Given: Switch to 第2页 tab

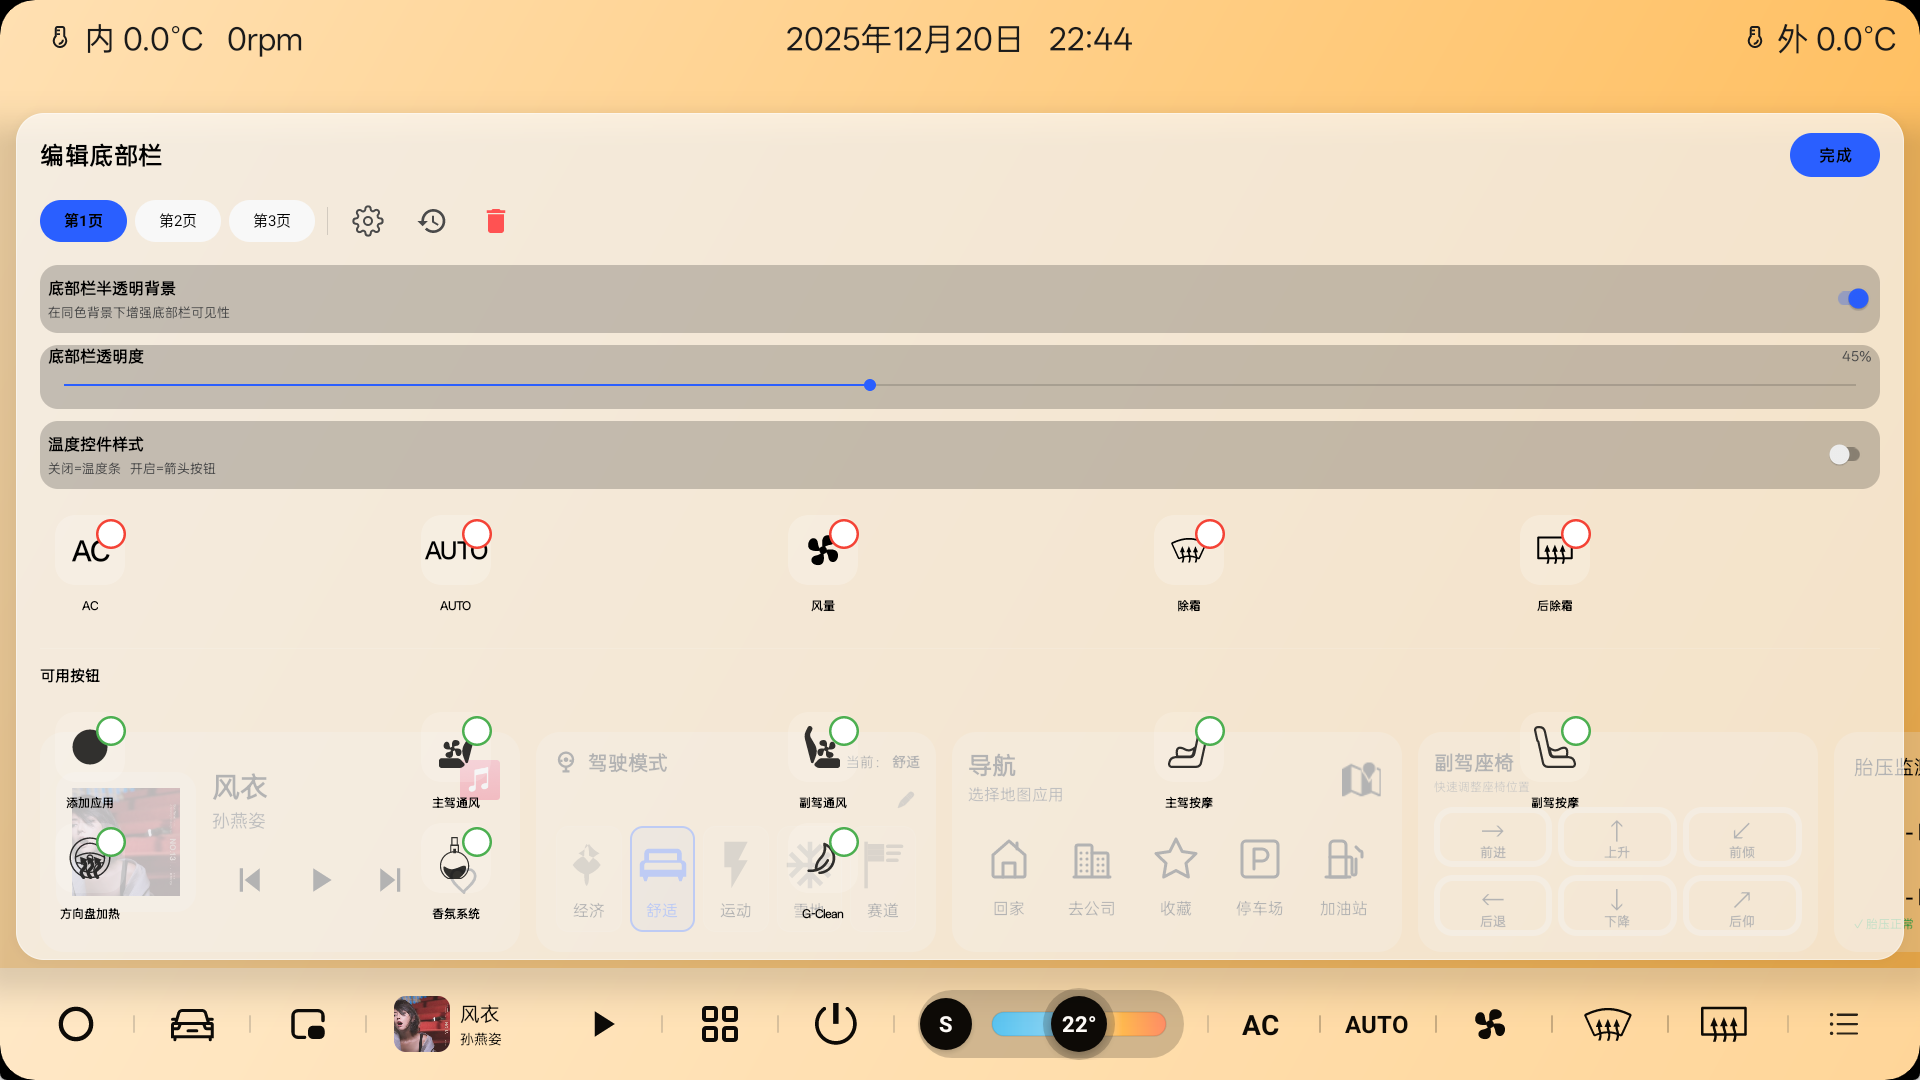Looking at the screenshot, I should tap(178, 221).
